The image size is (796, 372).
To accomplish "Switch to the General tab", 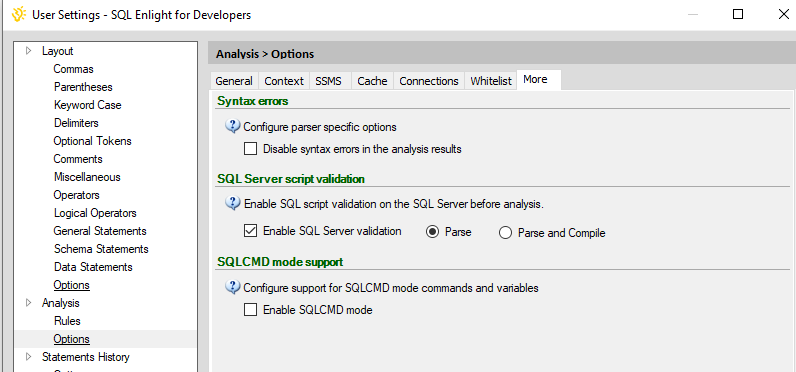I will [x=234, y=81].
